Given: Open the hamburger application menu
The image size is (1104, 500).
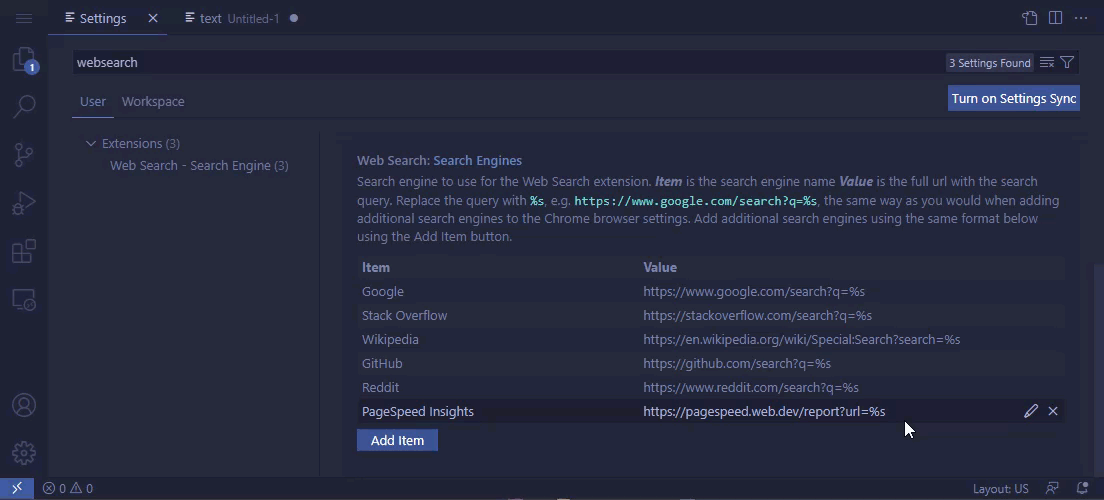Looking at the screenshot, I should pyautogui.click(x=23, y=18).
